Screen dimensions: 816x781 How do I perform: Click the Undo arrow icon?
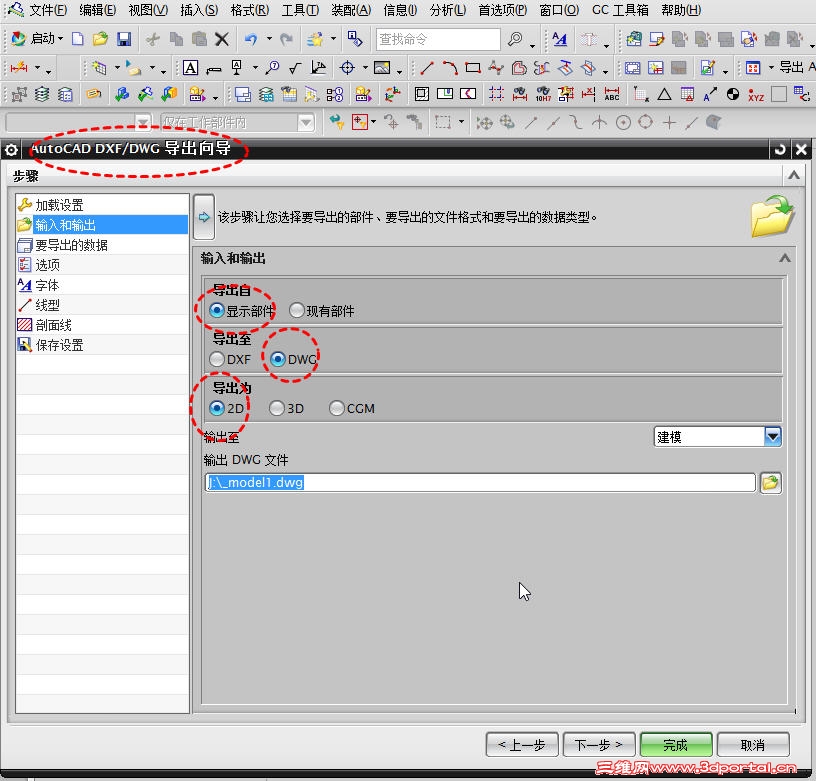coord(251,39)
